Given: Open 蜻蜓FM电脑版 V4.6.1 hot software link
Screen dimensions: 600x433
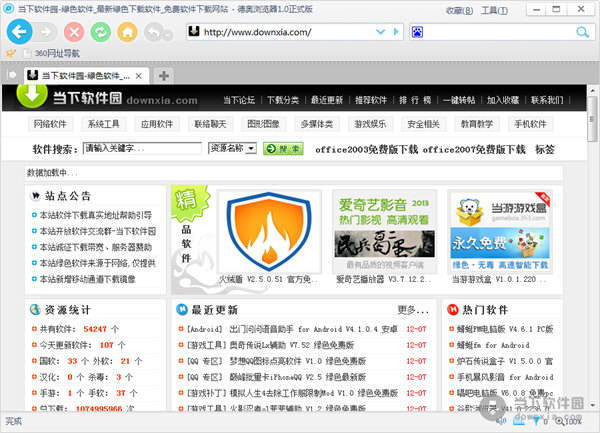Looking at the screenshot, I should point(505,329).
